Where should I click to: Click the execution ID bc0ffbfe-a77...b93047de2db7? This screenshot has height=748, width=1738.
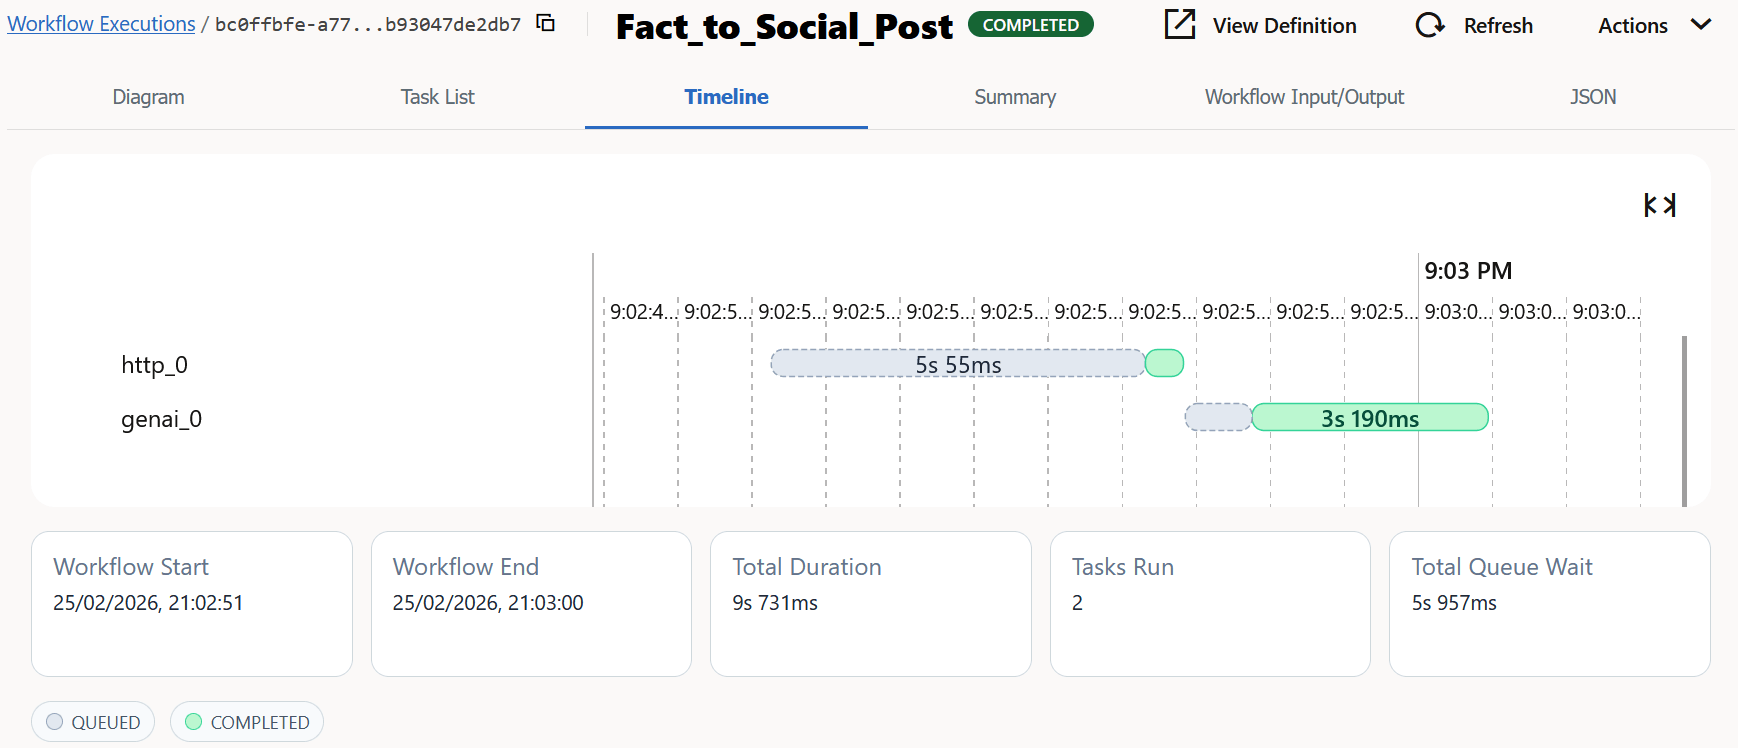368,24
